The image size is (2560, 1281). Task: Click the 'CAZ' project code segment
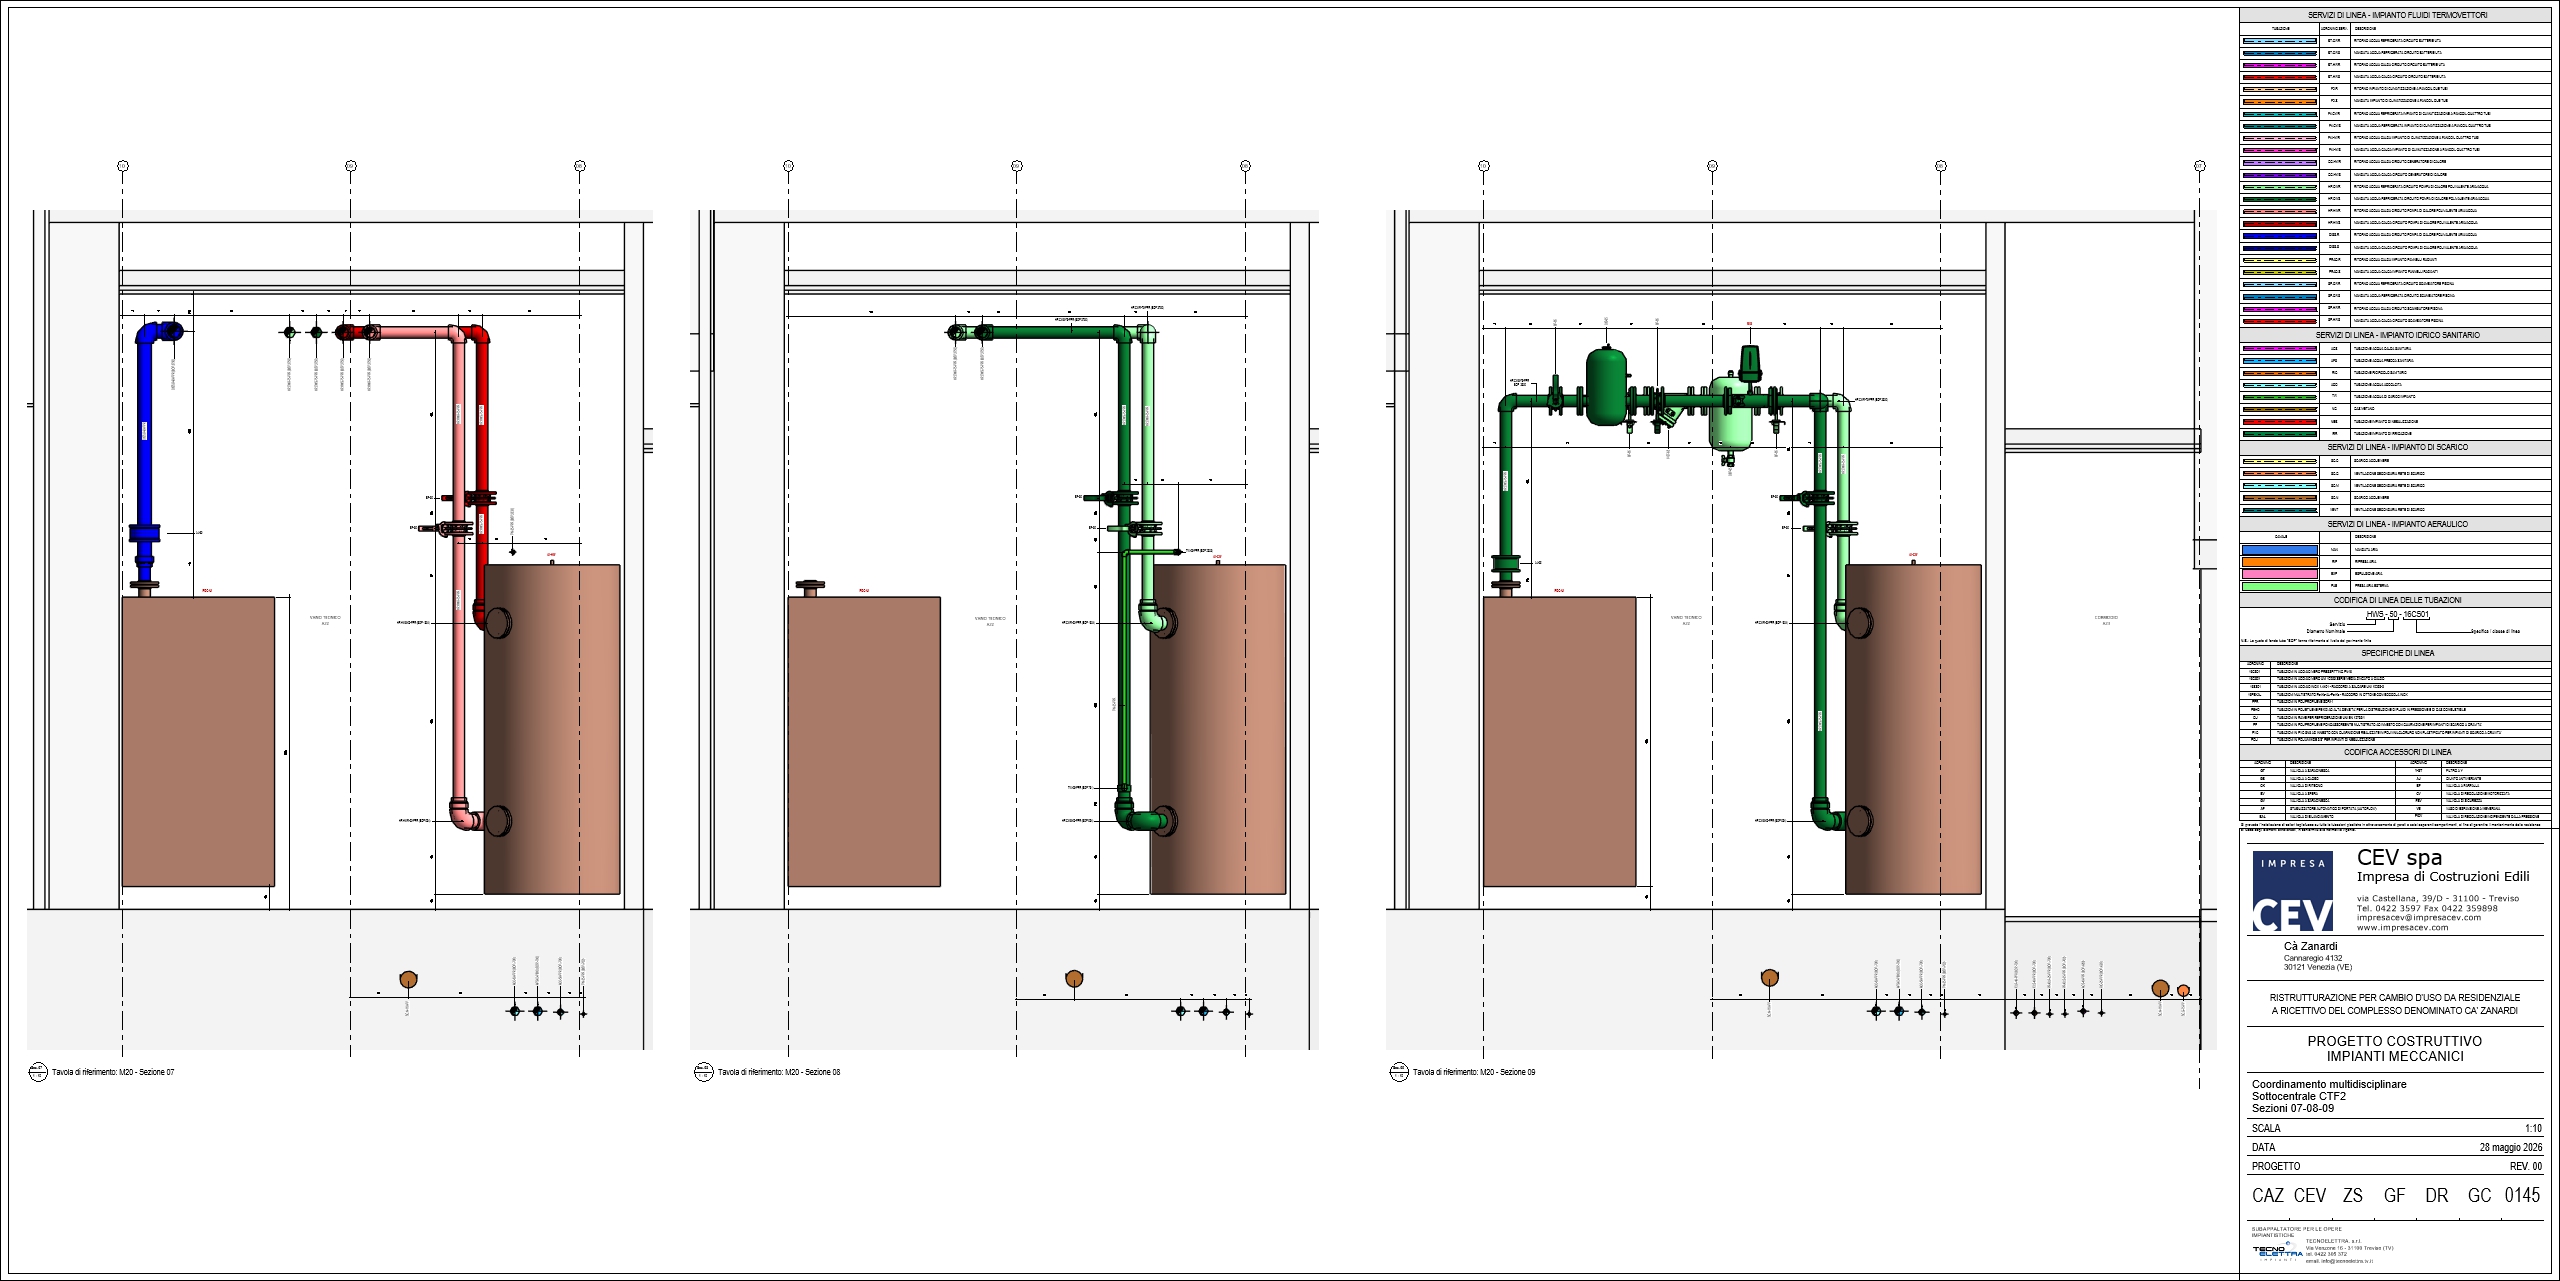coord(2268,1195)
